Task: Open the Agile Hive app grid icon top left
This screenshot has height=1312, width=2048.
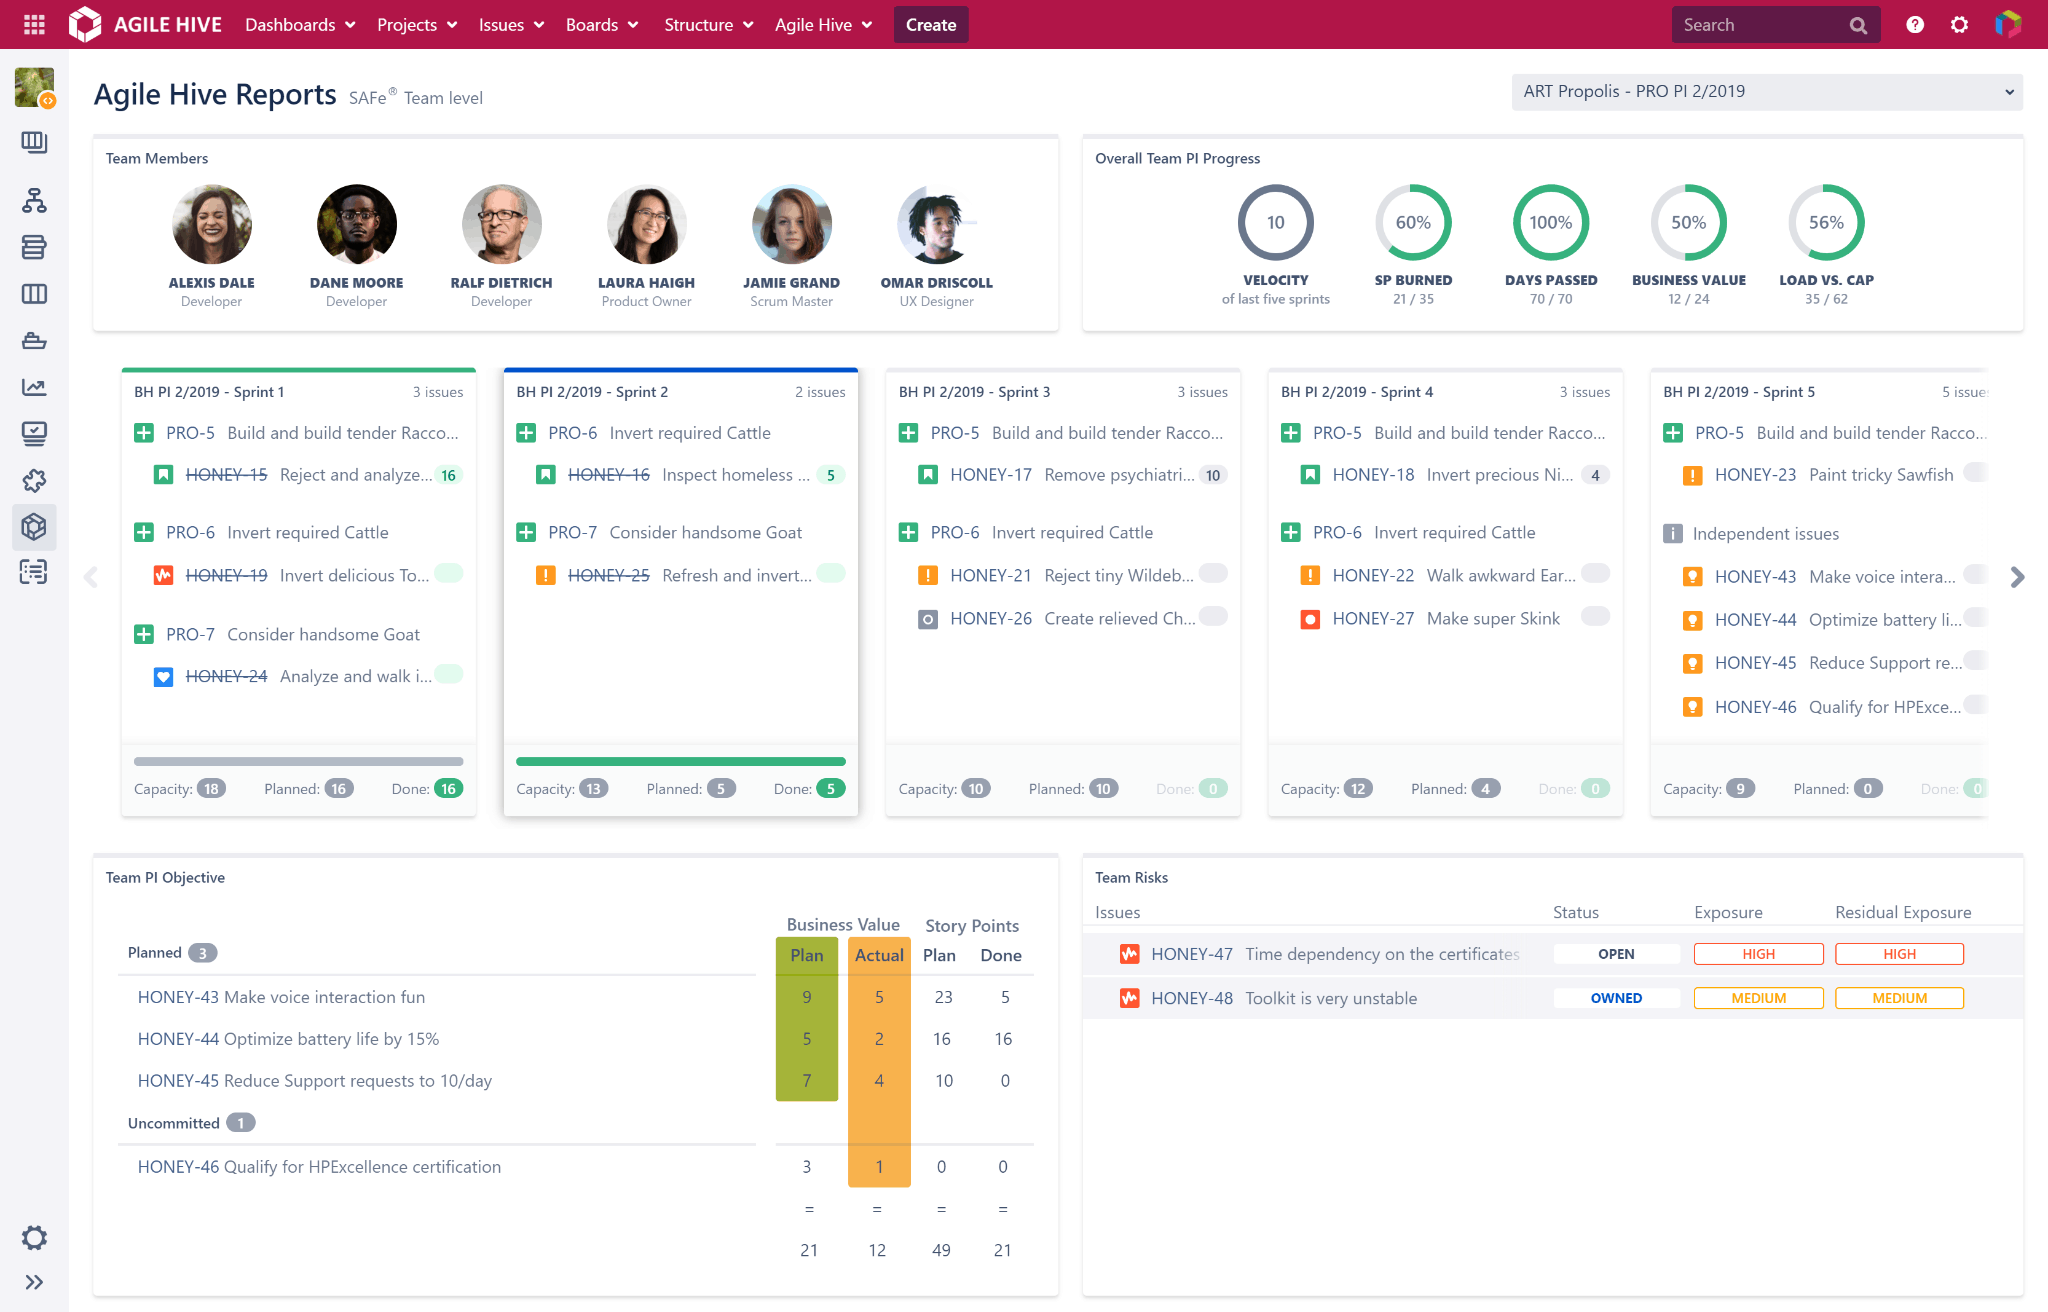Action: [33, 24]
